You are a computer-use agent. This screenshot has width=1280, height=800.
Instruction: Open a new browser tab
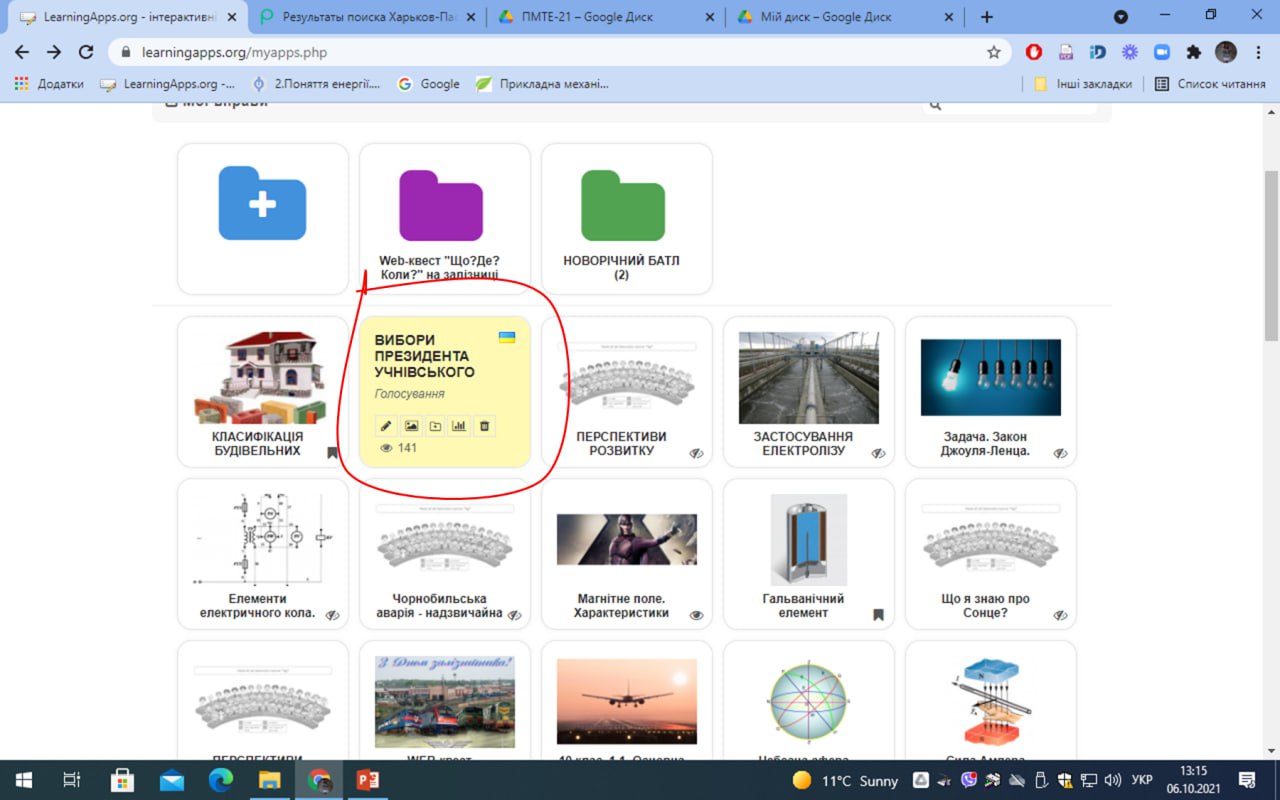(987, 17)
